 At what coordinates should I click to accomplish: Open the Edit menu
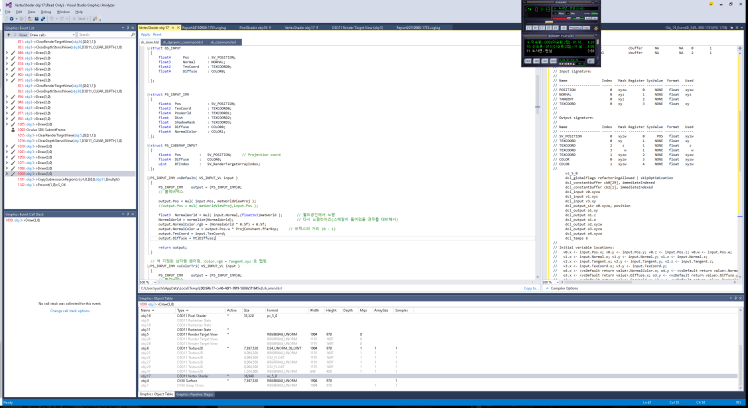pyautogui.click(x=19, y=12)
